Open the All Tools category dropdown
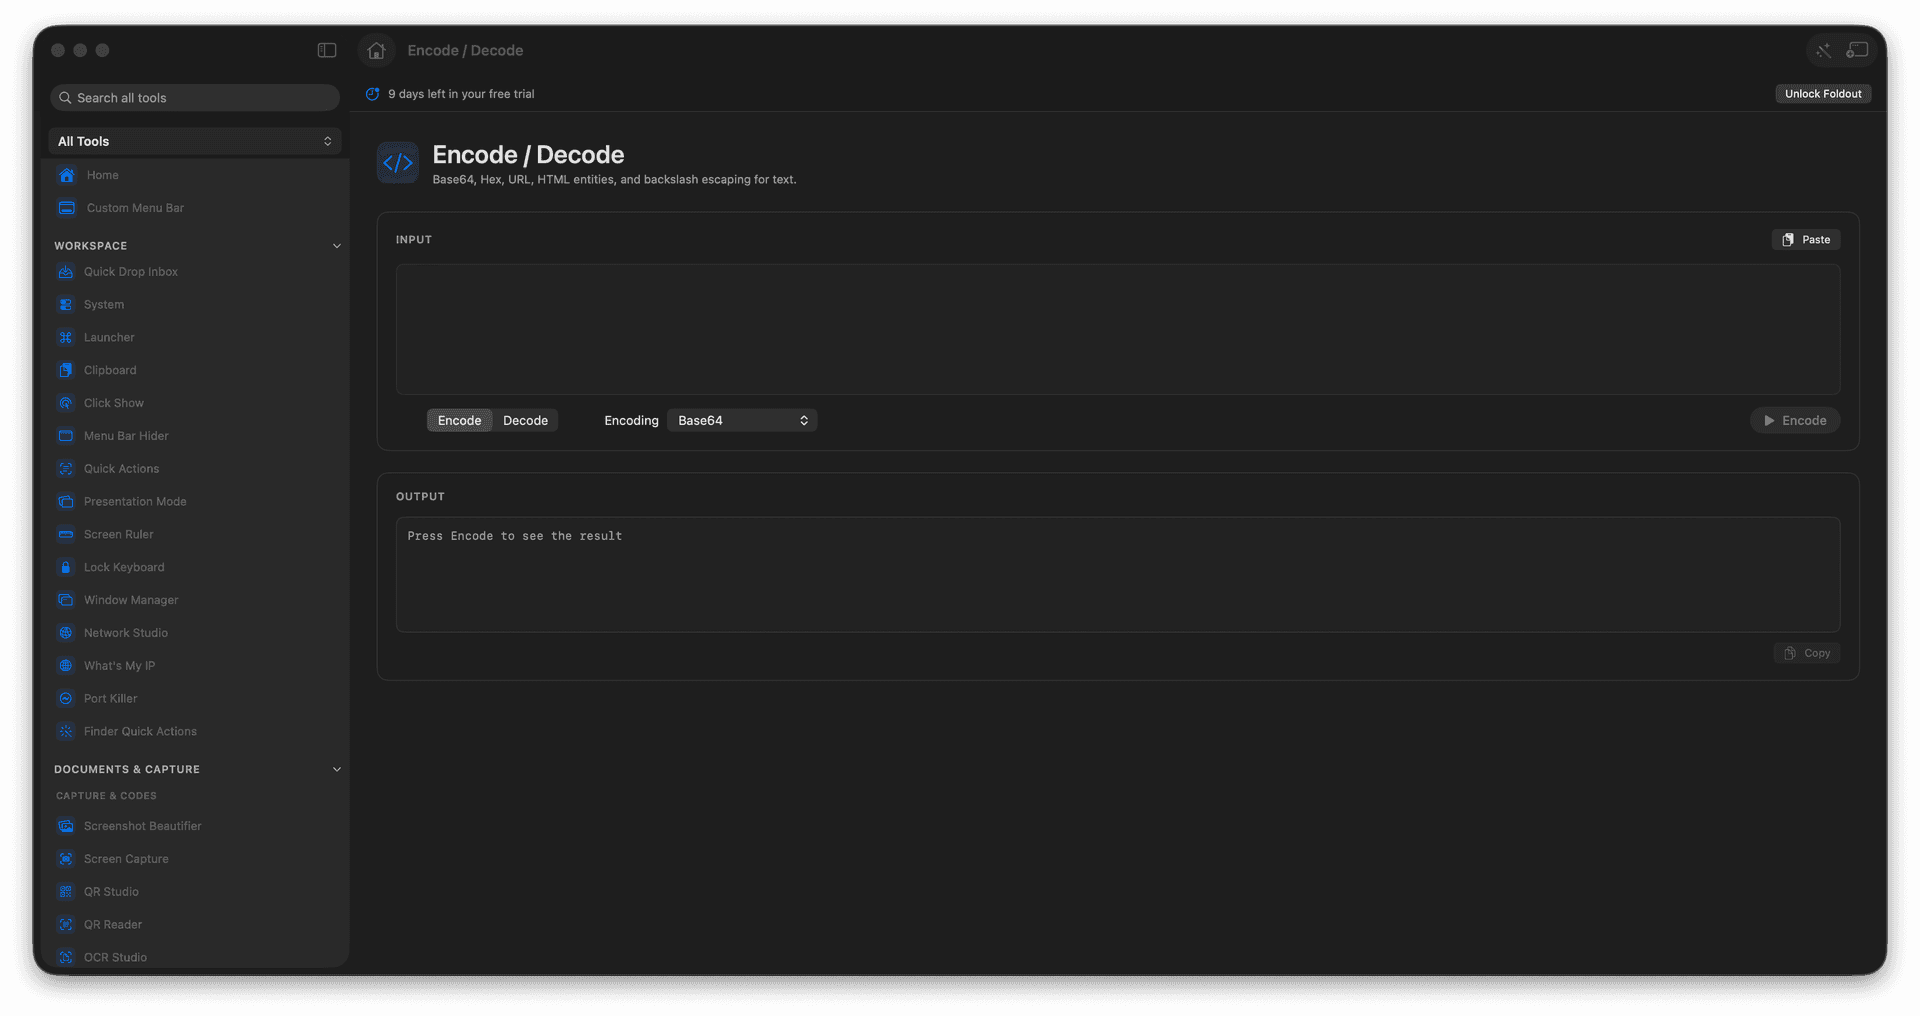Viewport: 1920px width, 1016px height. point(195,142)
